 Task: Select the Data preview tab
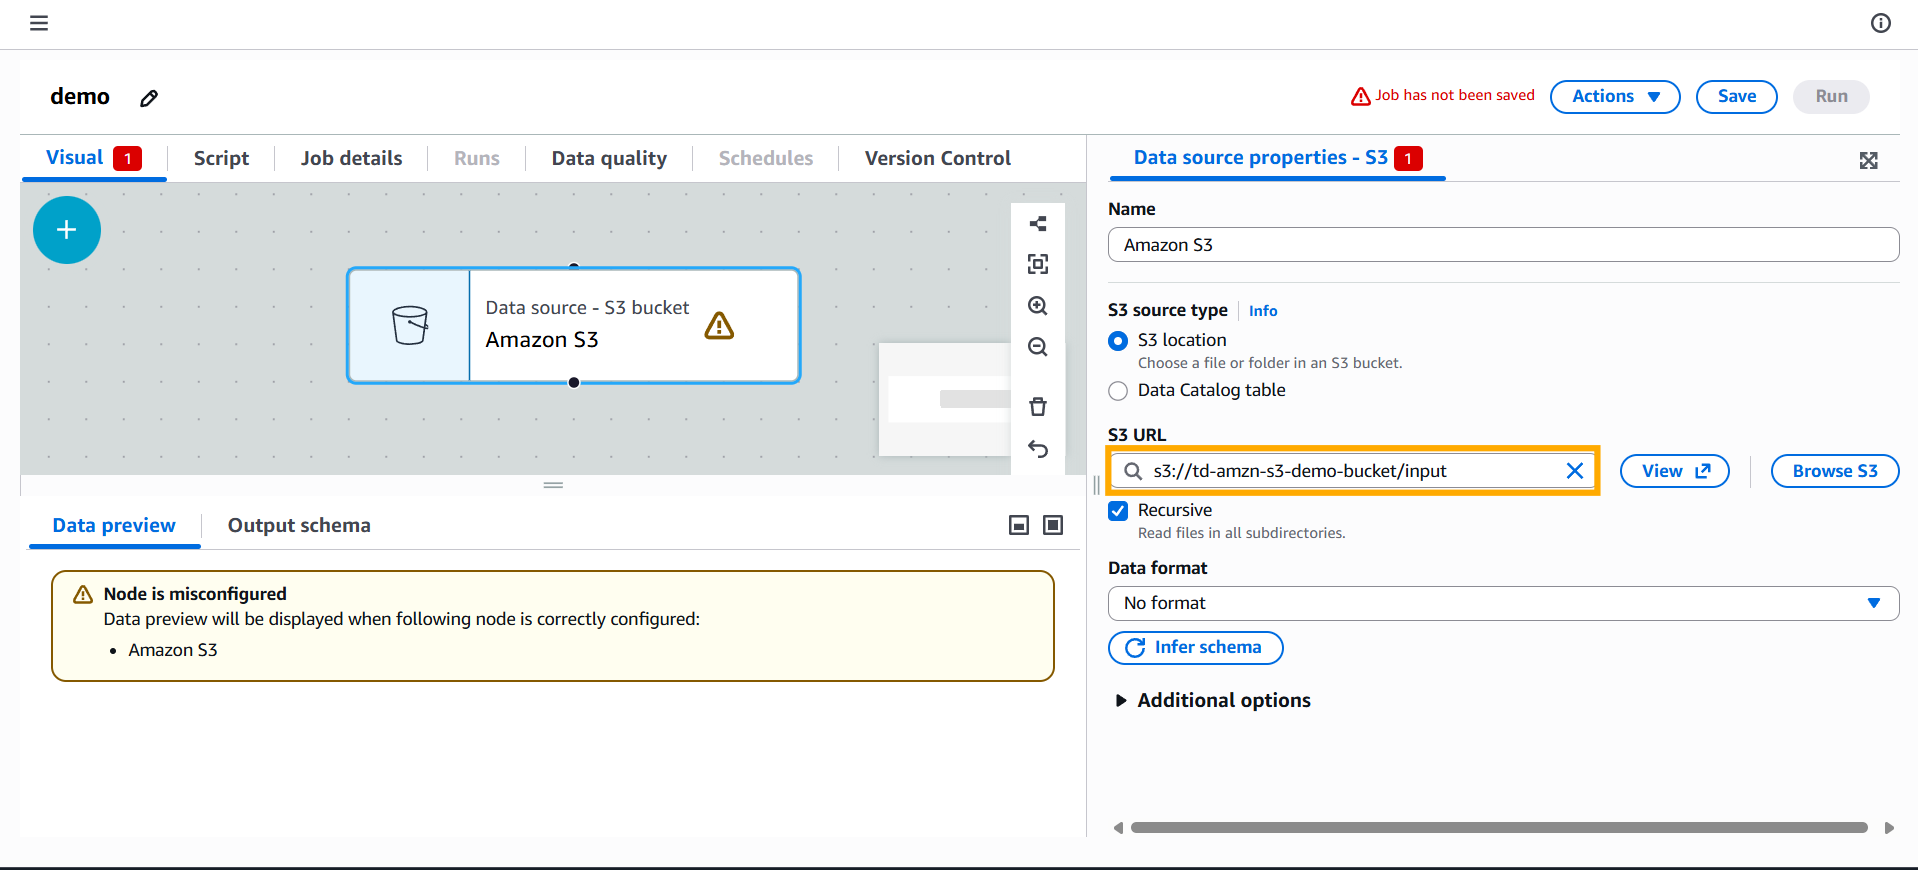[114, 526]
